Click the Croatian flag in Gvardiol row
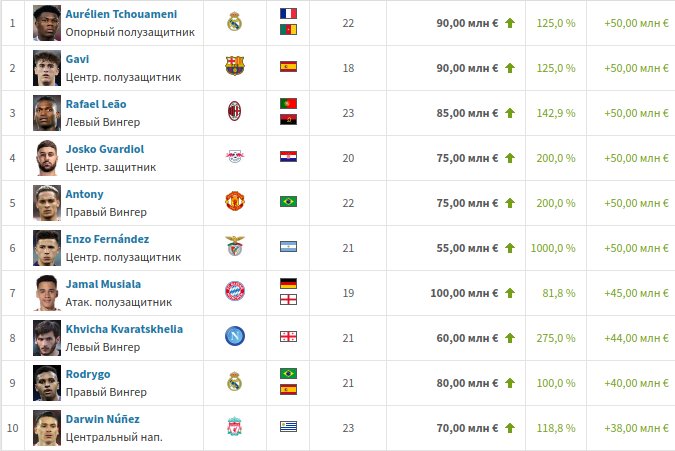The height and width of the screenshot is (451, 675). (x=288, y=157)
